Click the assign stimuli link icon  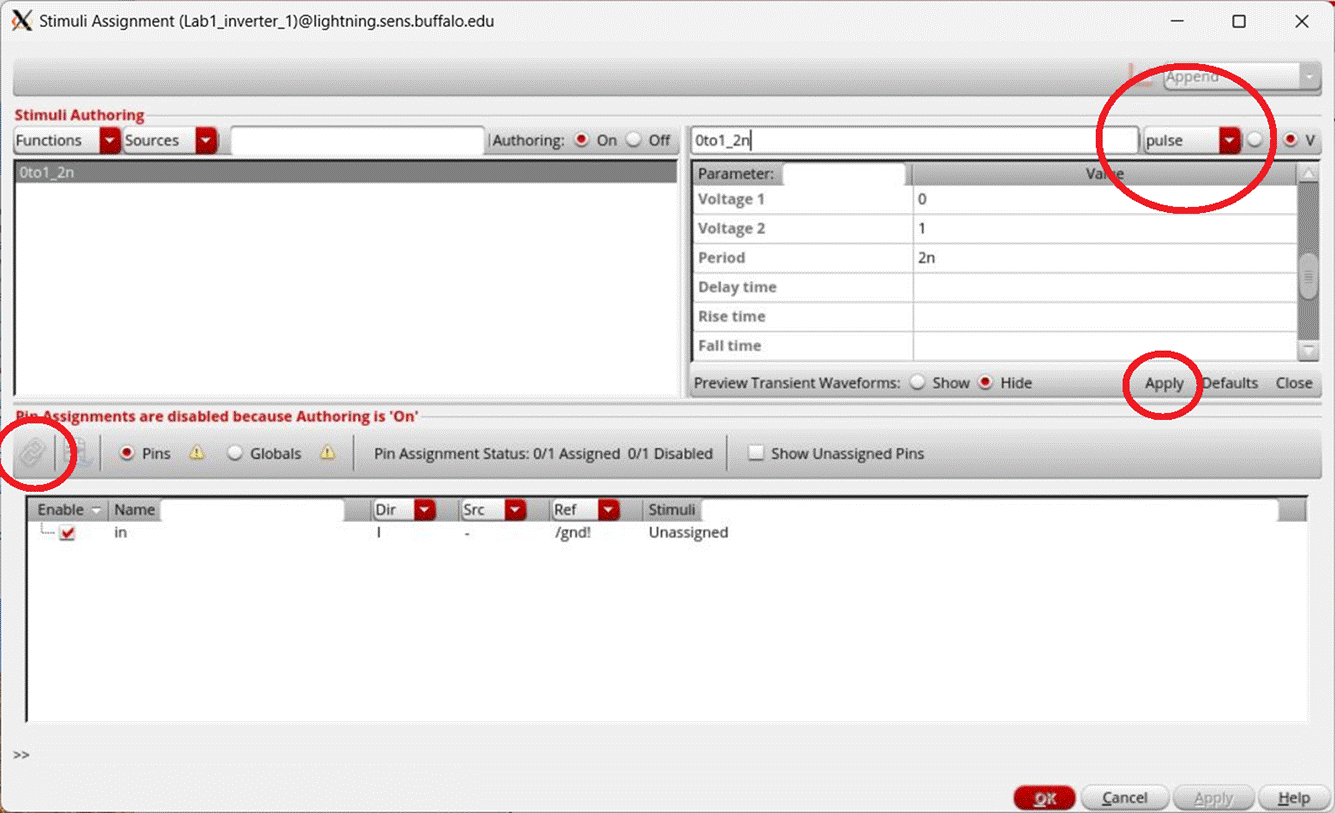32,453
